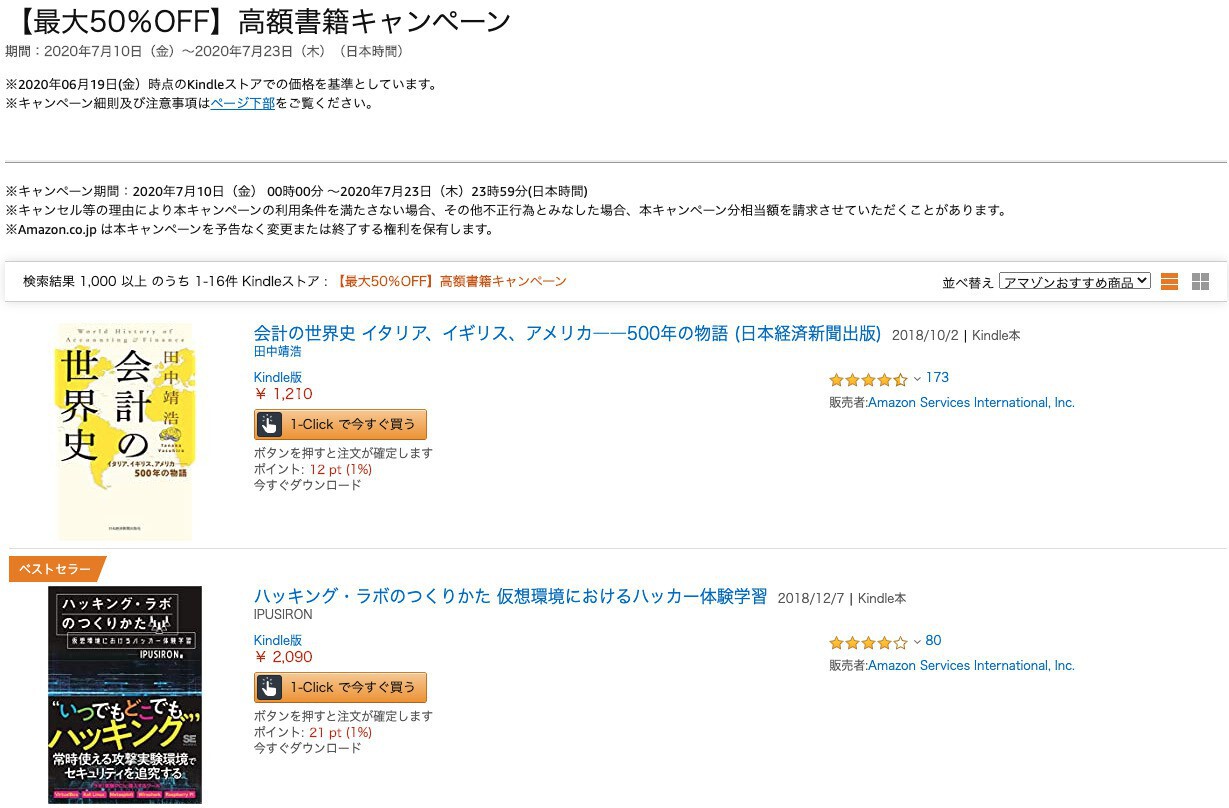1229x808 pixels.
Task: Buy ハッキング・ラボ with 1-Click button
Action: coord(352,687)
